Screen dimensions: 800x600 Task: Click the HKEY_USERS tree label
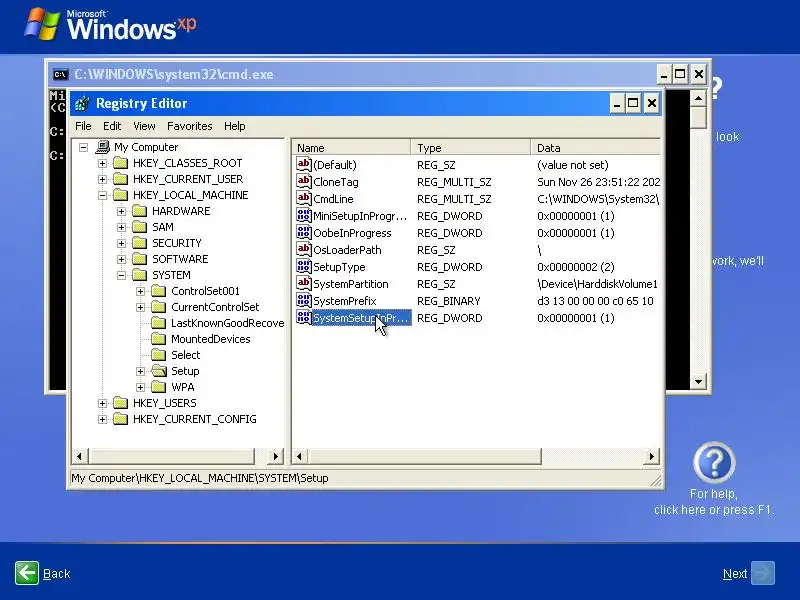(x=165, y=403)
